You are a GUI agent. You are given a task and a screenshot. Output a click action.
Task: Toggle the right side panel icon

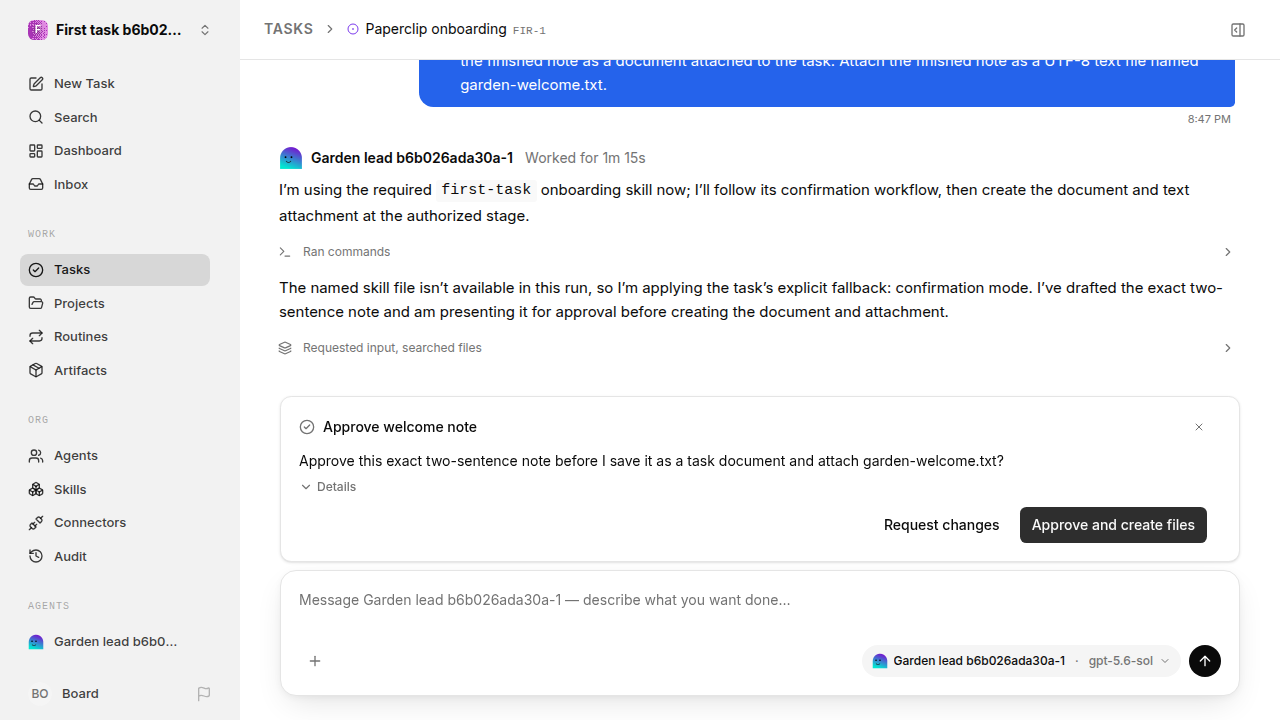1238,30
